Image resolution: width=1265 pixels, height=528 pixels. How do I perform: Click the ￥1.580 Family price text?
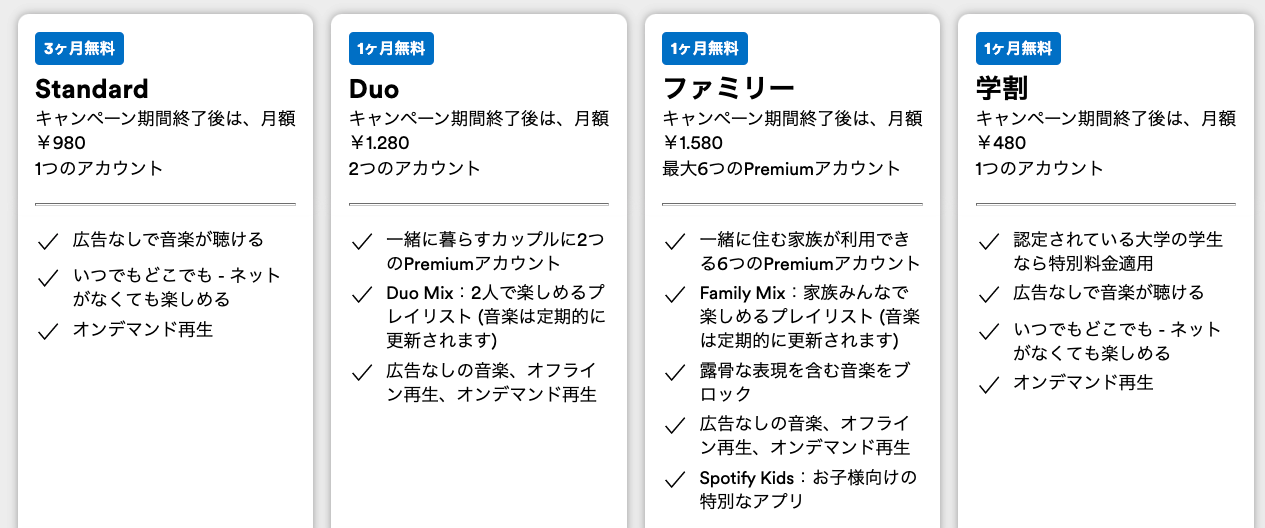(692, 143)
